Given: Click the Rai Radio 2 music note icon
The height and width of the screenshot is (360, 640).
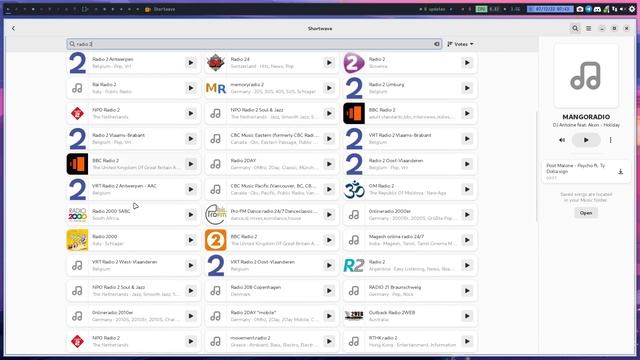Looking at the screenshot, I should 77,88.
